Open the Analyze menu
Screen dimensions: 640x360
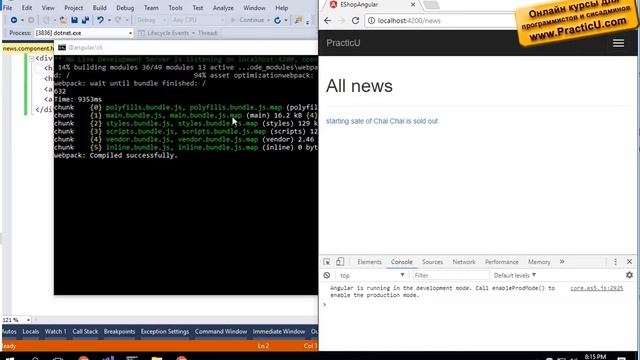pos(223,8)
